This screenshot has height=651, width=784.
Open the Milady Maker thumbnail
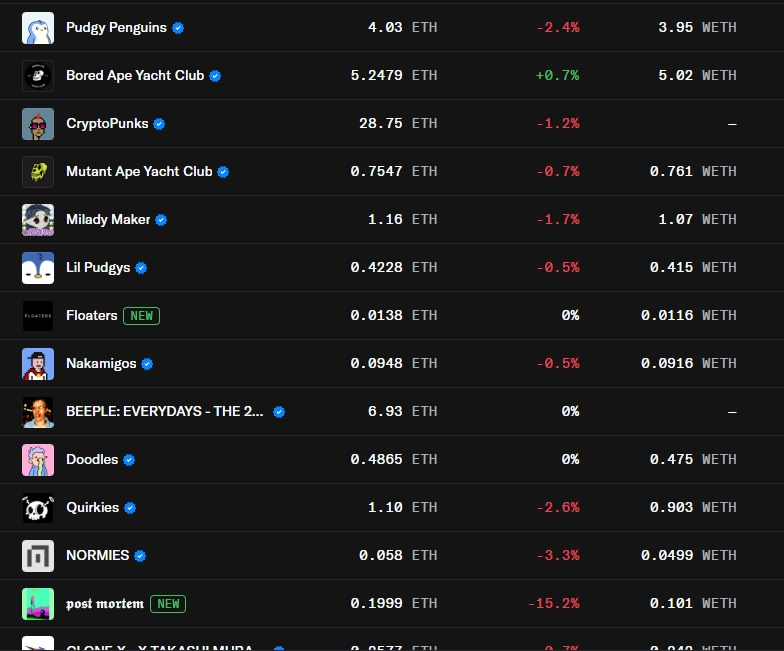[x=38, y=220]
